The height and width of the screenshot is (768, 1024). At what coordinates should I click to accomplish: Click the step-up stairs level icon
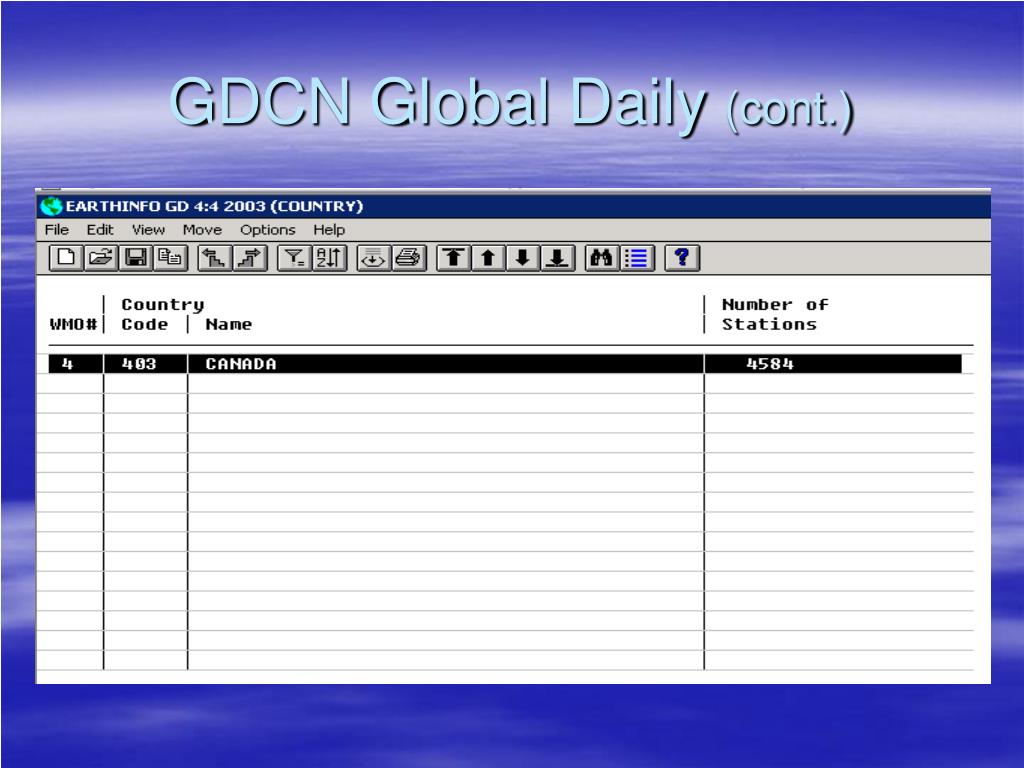(214, 257)
